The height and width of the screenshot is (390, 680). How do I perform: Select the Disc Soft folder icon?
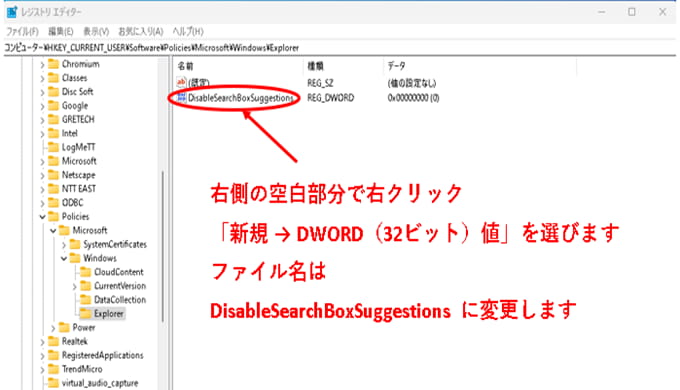point(53,92)
